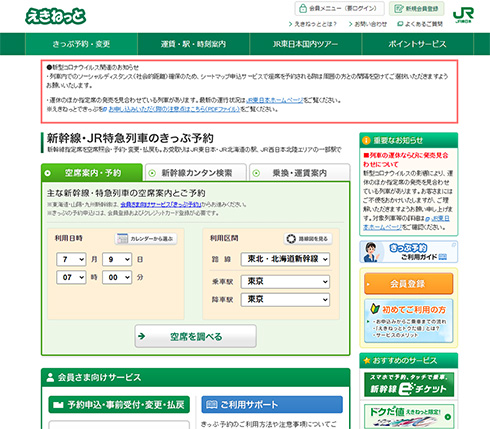Click 主な新幹線・特急列車の空席案内とご予約 text

tap(126, 193)
